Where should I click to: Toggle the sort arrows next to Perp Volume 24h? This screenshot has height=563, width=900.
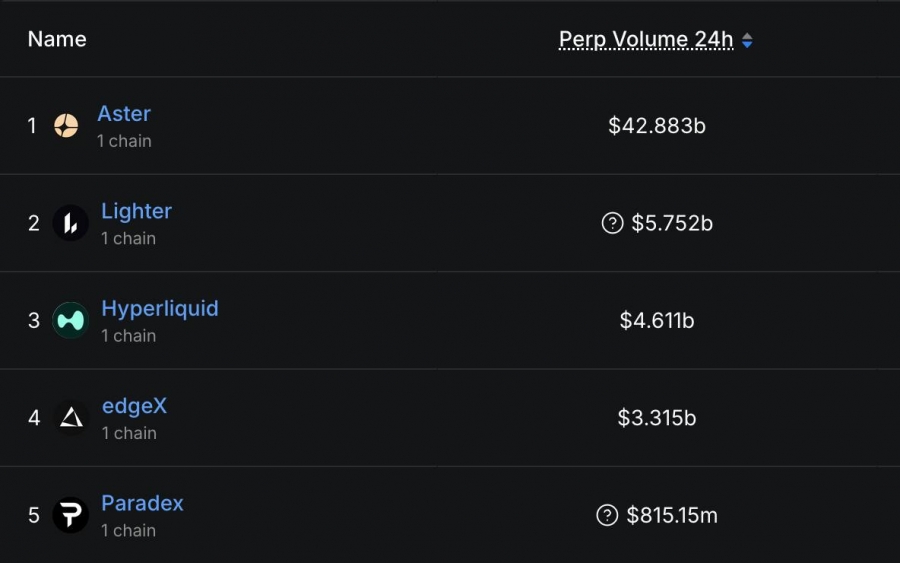747,40
